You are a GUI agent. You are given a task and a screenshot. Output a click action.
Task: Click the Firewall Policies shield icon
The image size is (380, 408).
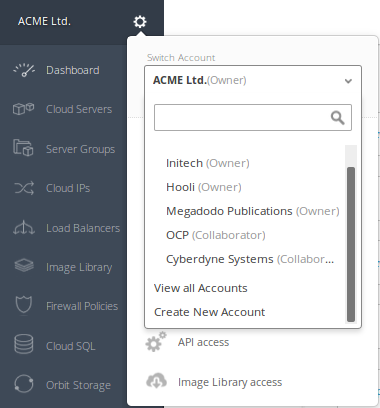(24, 305)
